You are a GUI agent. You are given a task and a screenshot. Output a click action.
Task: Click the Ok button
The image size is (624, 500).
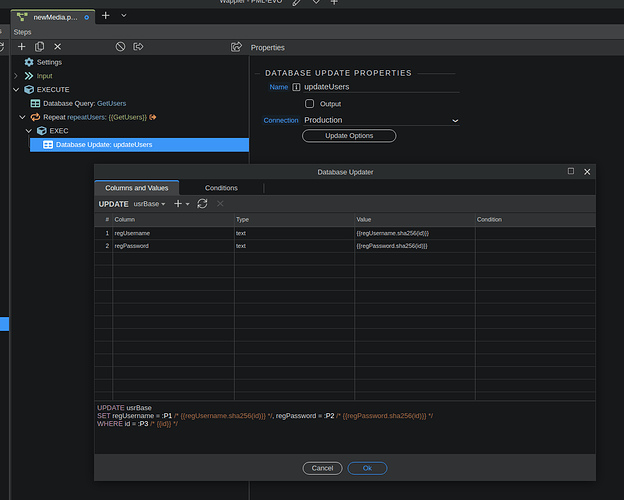[367, 468]
